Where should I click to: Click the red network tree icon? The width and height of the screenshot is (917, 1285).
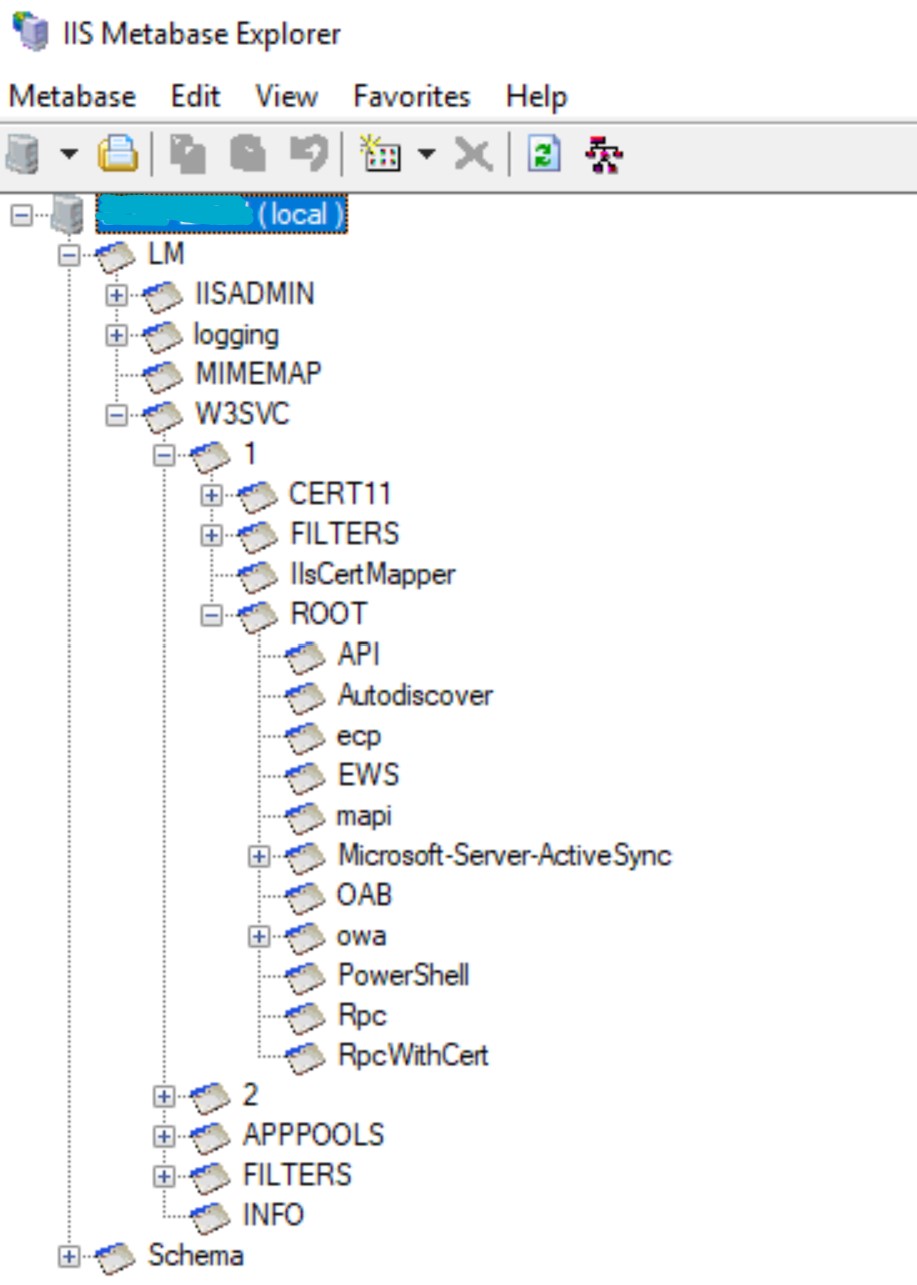(x=604, y=155)
